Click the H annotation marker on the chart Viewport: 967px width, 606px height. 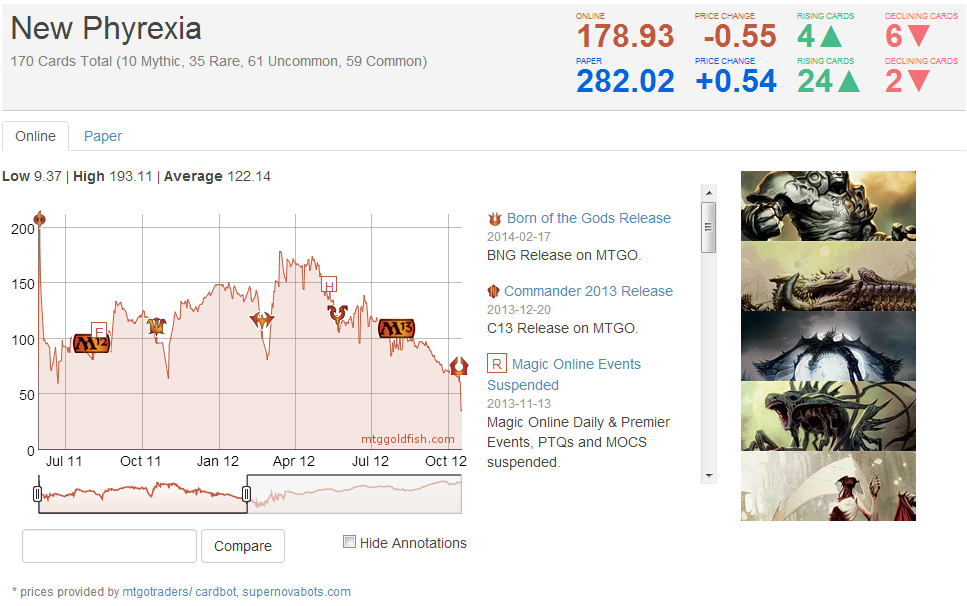click(x=328, y=285)
